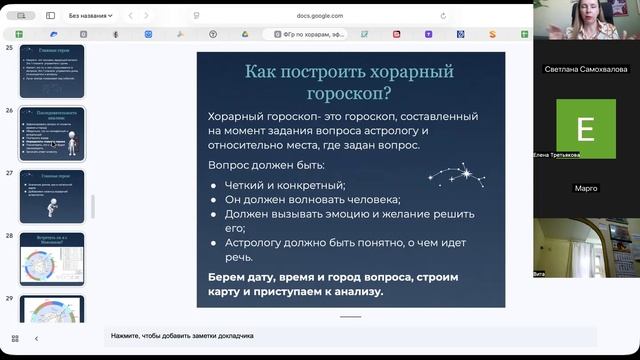Screen dimensions: 640x360
Task: Select the 'ФГр по хорарам' active tab
Action: [x=305, y=34]
